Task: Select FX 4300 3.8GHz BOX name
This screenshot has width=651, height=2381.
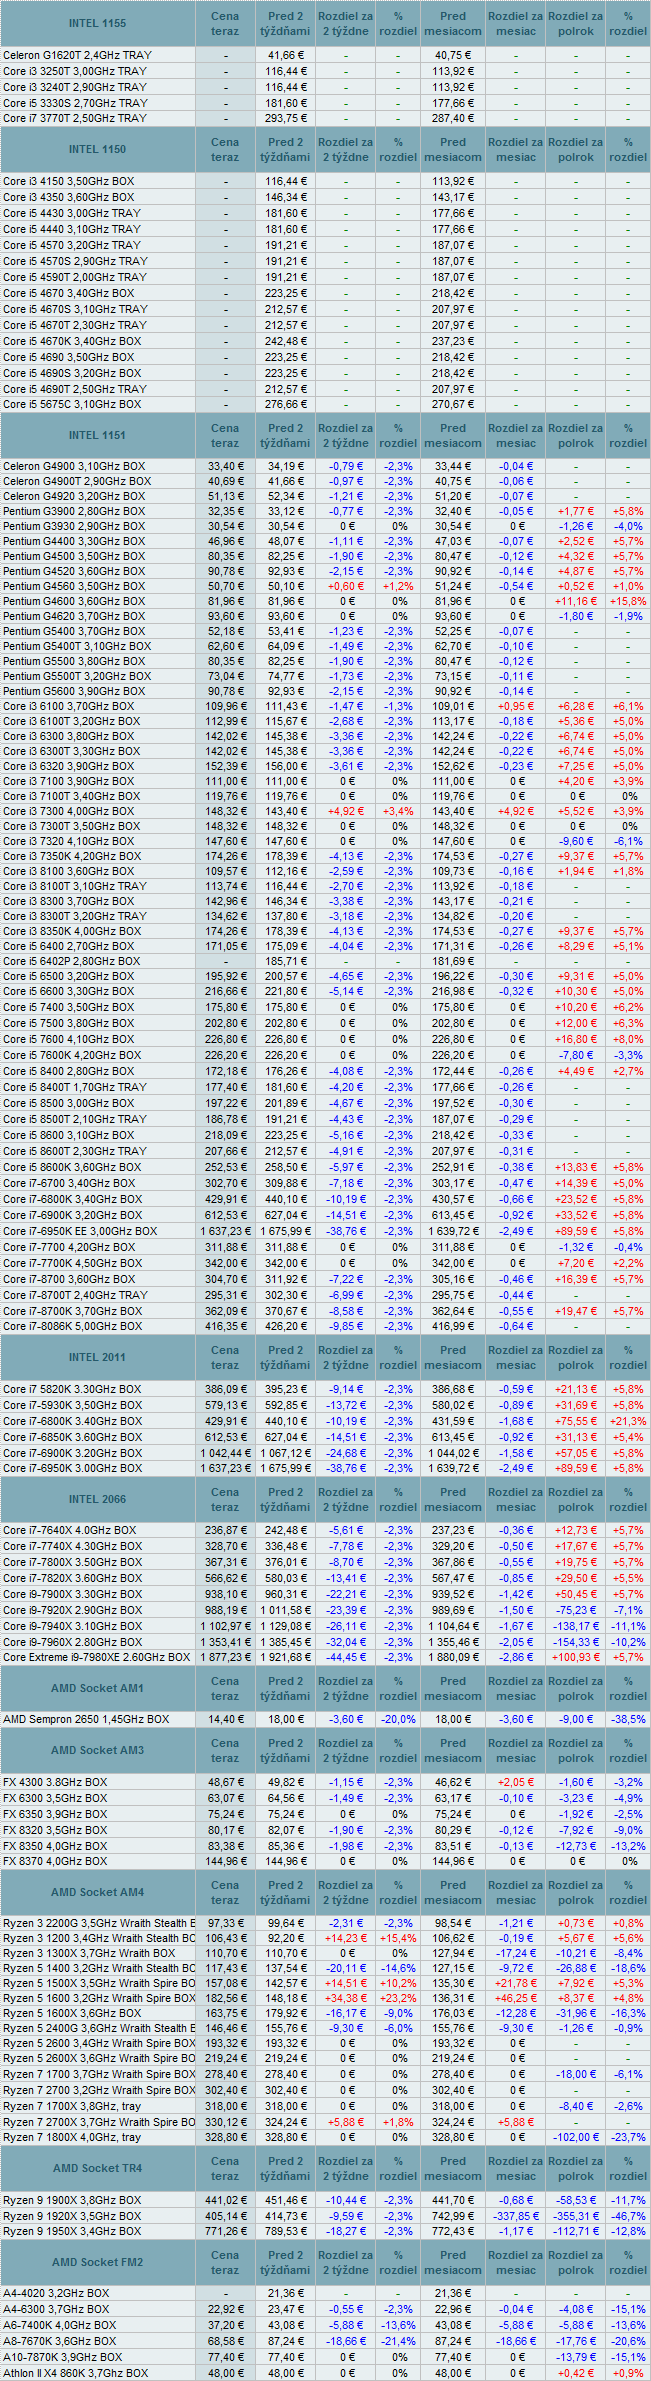Action: pos(55,1782)
